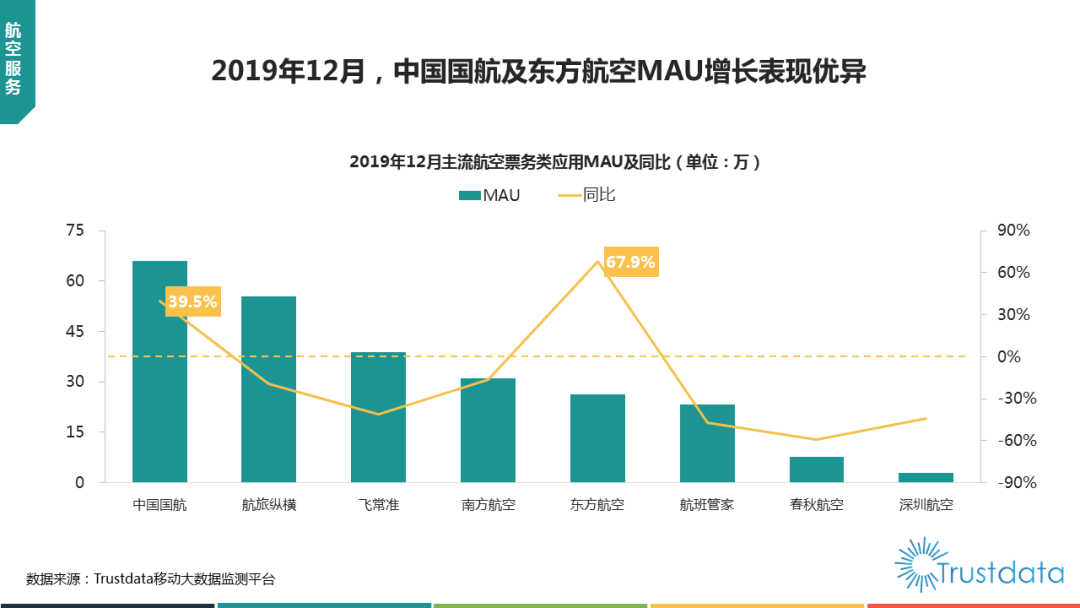The image size is (1080, 608).
Task: Select the 航旅纵横 MAU bar
Action: coord(269,390)
